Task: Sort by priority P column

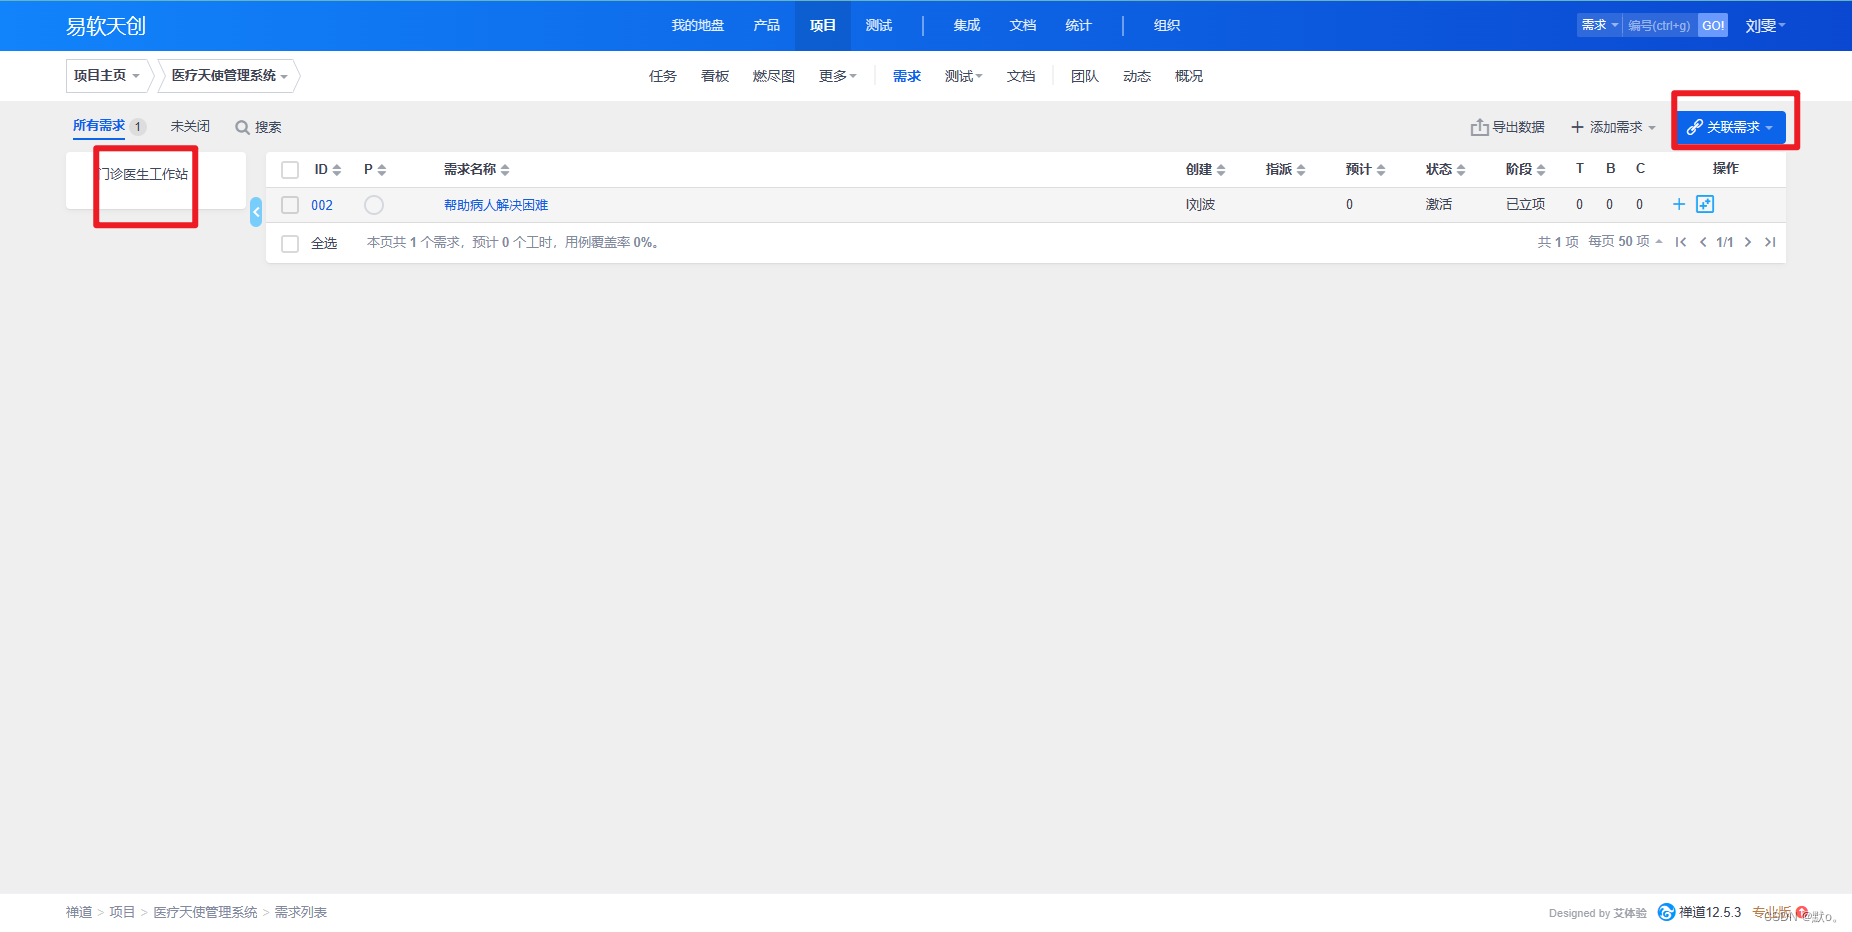Action: [375, 169]
